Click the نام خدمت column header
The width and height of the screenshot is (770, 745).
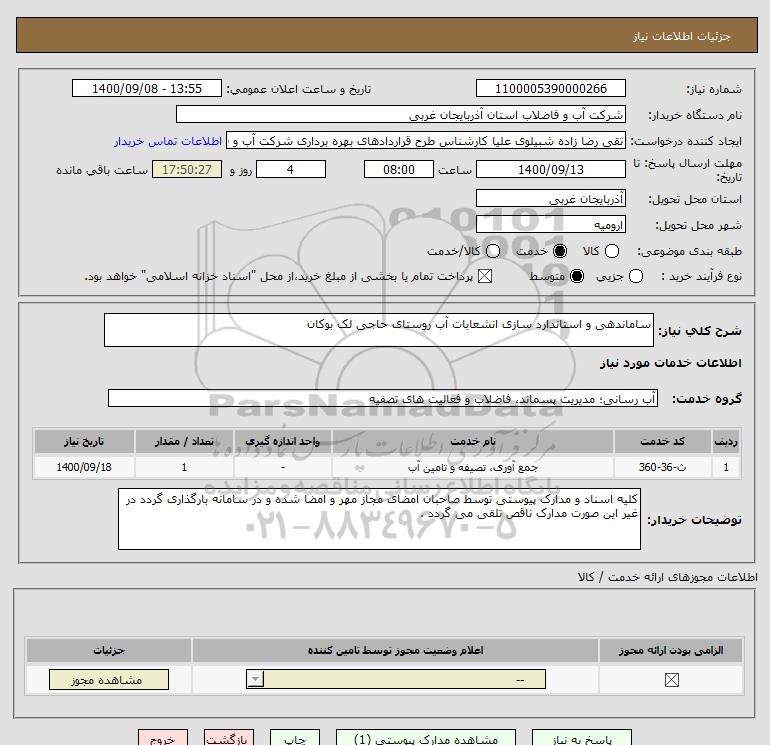[x=473, y=441]
